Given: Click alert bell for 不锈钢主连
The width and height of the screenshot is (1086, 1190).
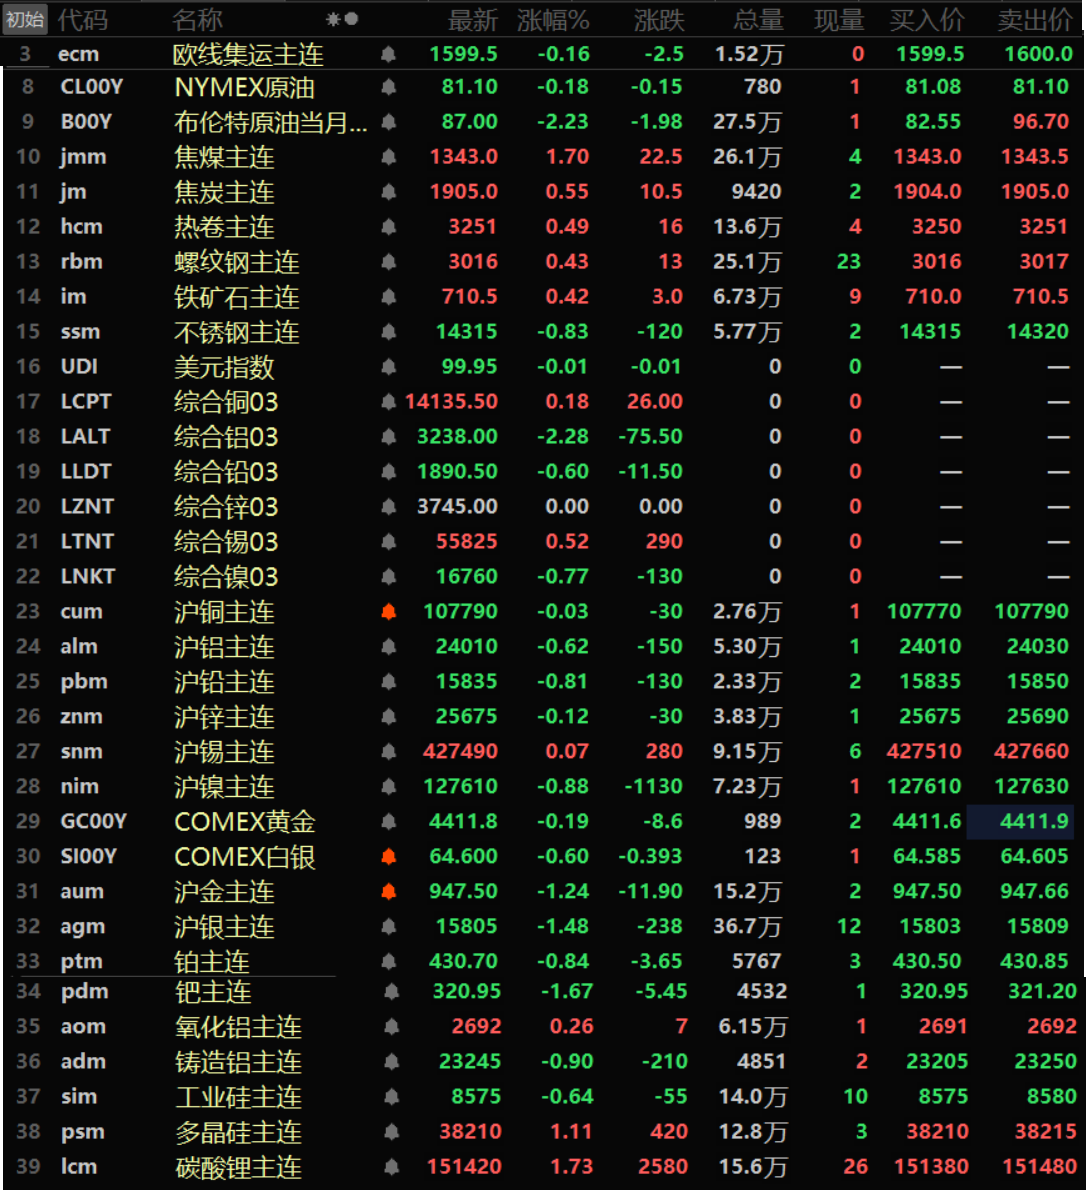Looking at the screenshot, I should [389, 332].
